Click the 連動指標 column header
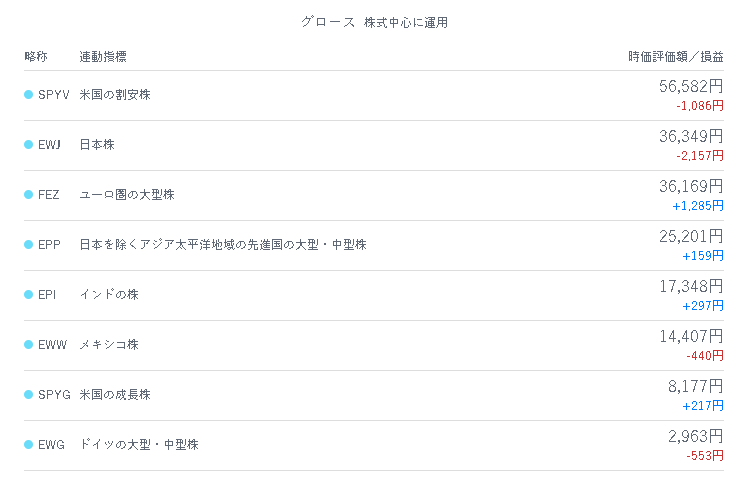 click(103, 57)
